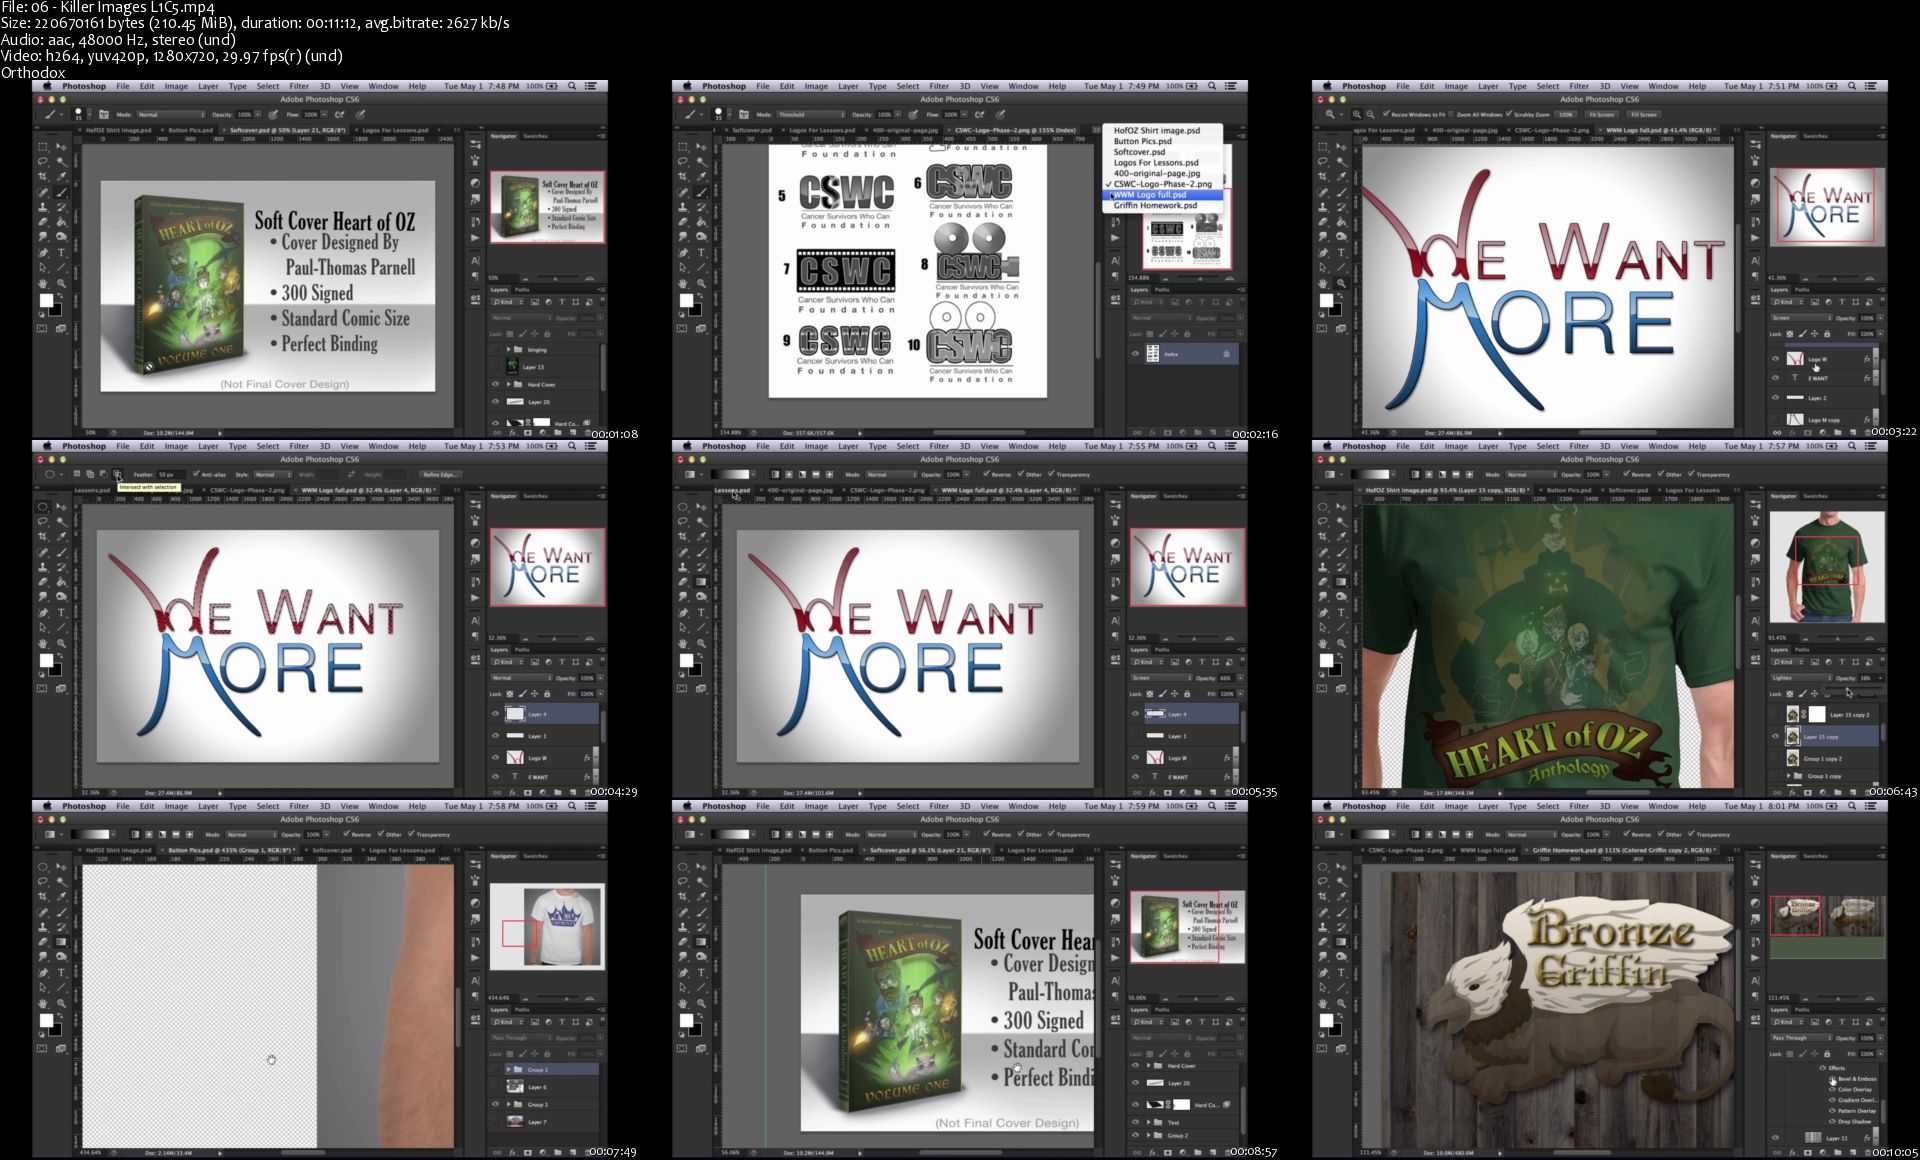Toggle Reverse checkbox in 00:06:43 frame
The height and width of the screenshot is (1160, 1920).
[x=1627, y=475]
